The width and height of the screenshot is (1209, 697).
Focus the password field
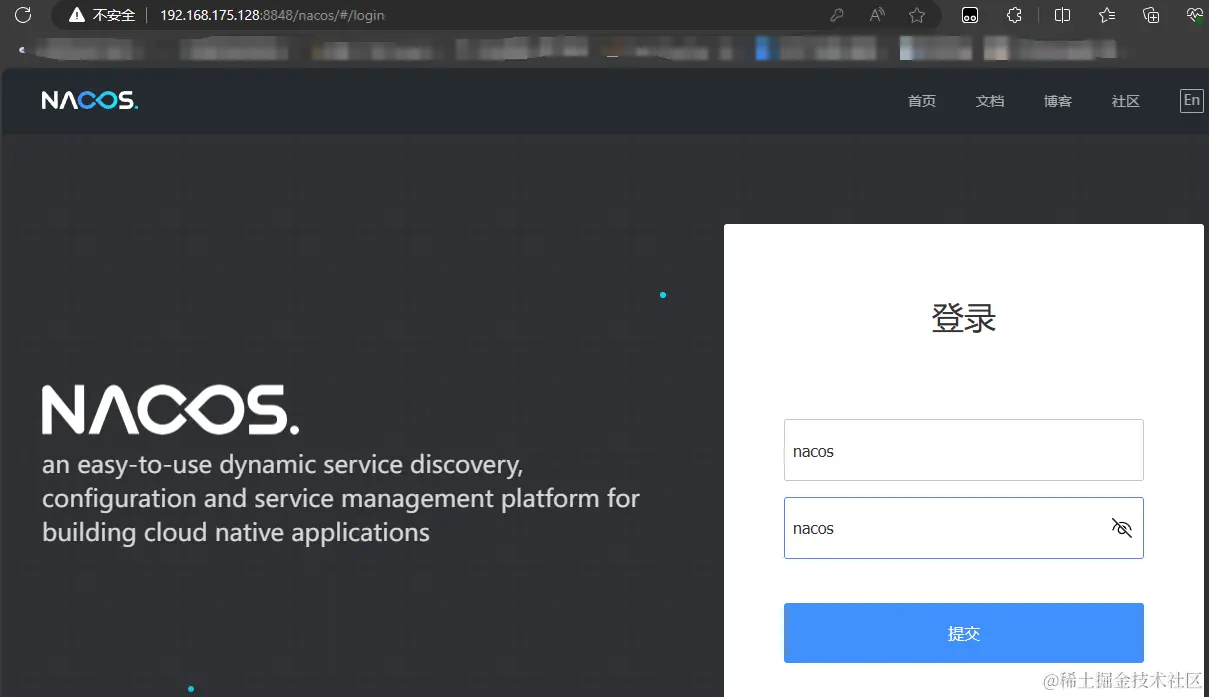point(964,528)
